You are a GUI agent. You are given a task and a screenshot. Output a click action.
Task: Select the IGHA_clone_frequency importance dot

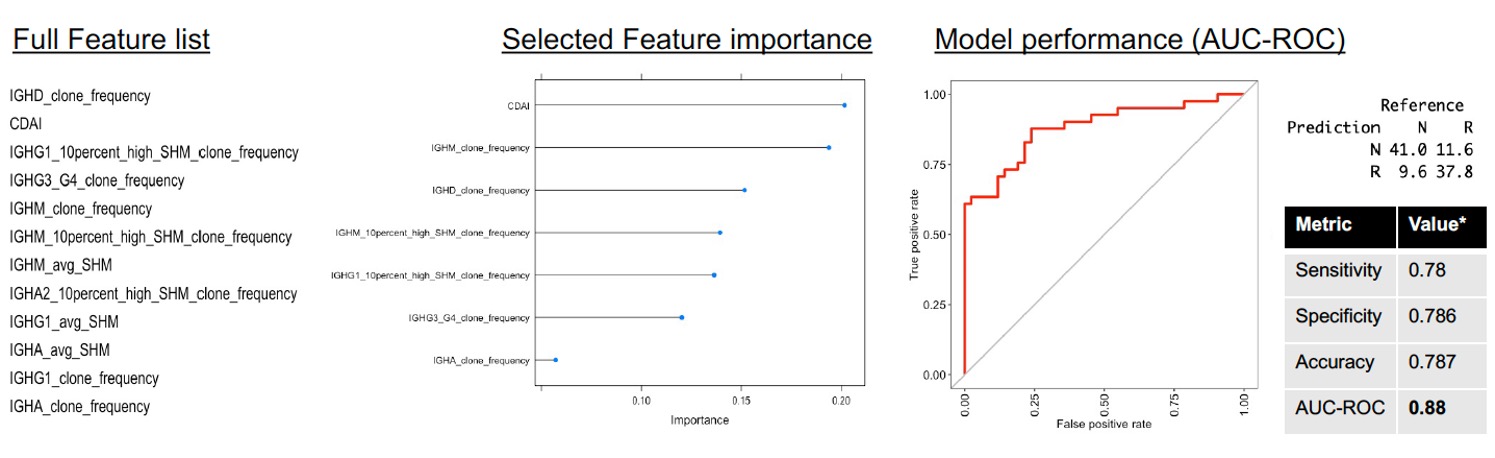(x=555, y=360)
